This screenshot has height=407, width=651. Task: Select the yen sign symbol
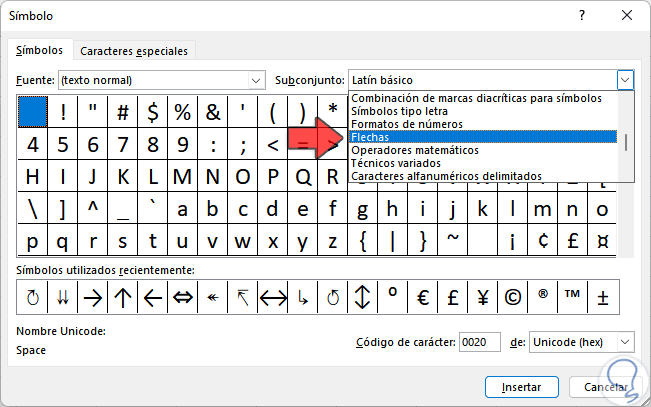click(x=483, y=297)
